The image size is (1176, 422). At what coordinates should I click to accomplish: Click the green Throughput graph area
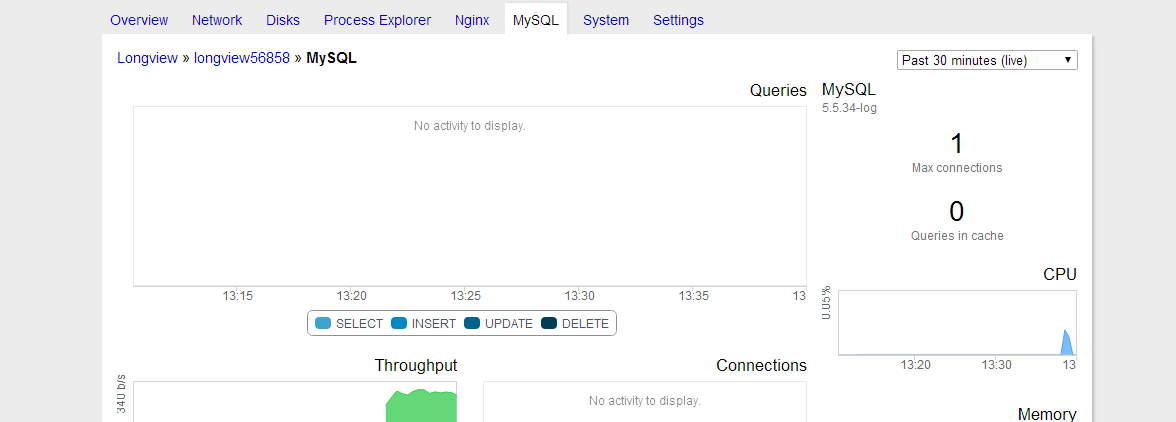coord(421,407)
